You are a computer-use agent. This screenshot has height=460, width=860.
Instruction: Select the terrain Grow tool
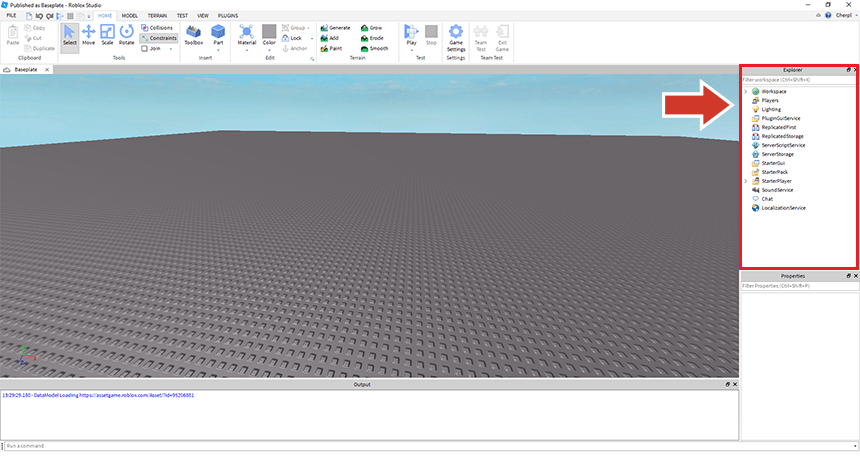371,27
